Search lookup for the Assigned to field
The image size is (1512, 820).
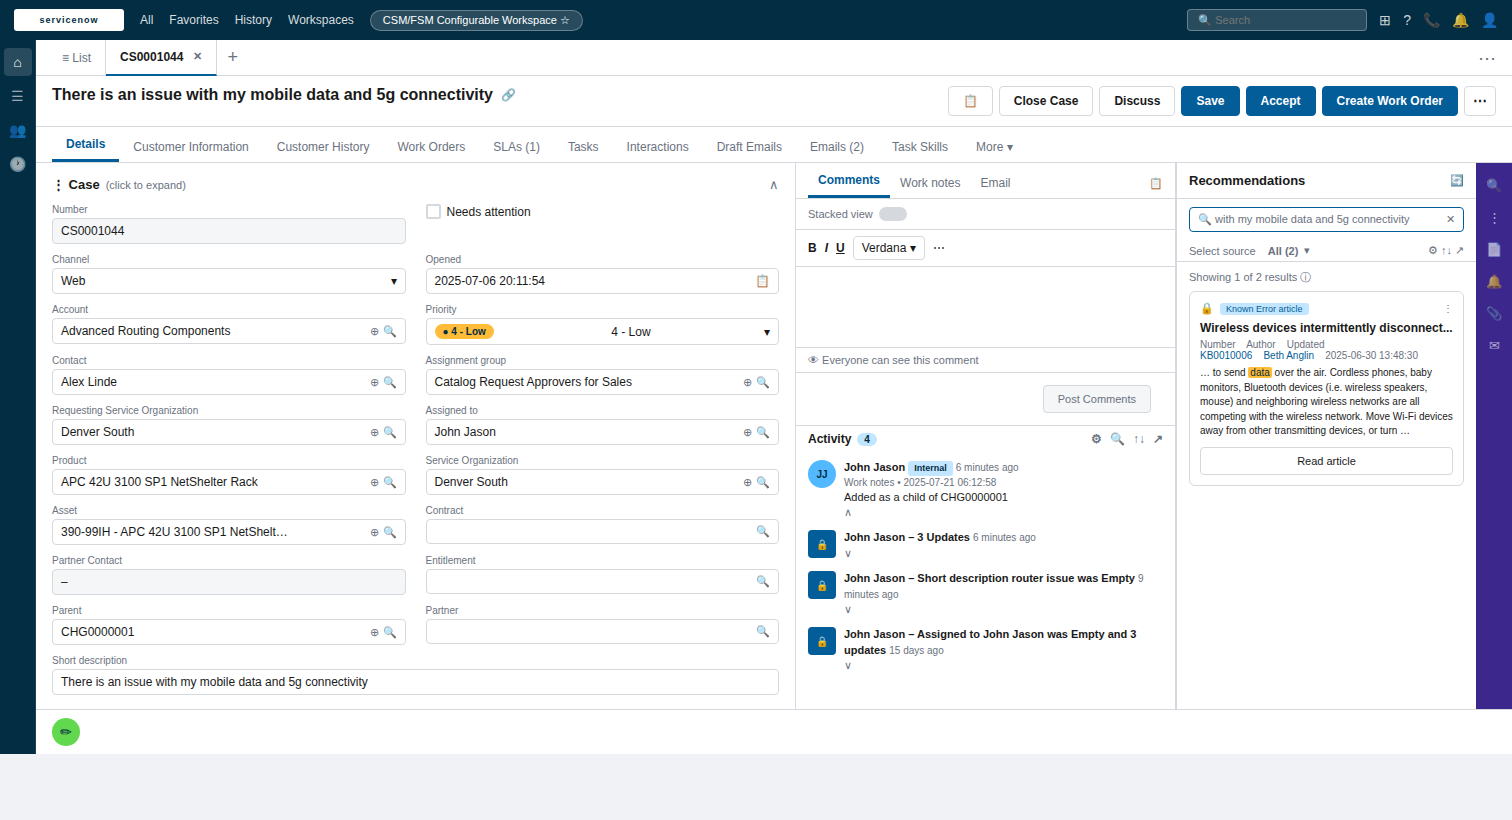(x=763, y=432)
